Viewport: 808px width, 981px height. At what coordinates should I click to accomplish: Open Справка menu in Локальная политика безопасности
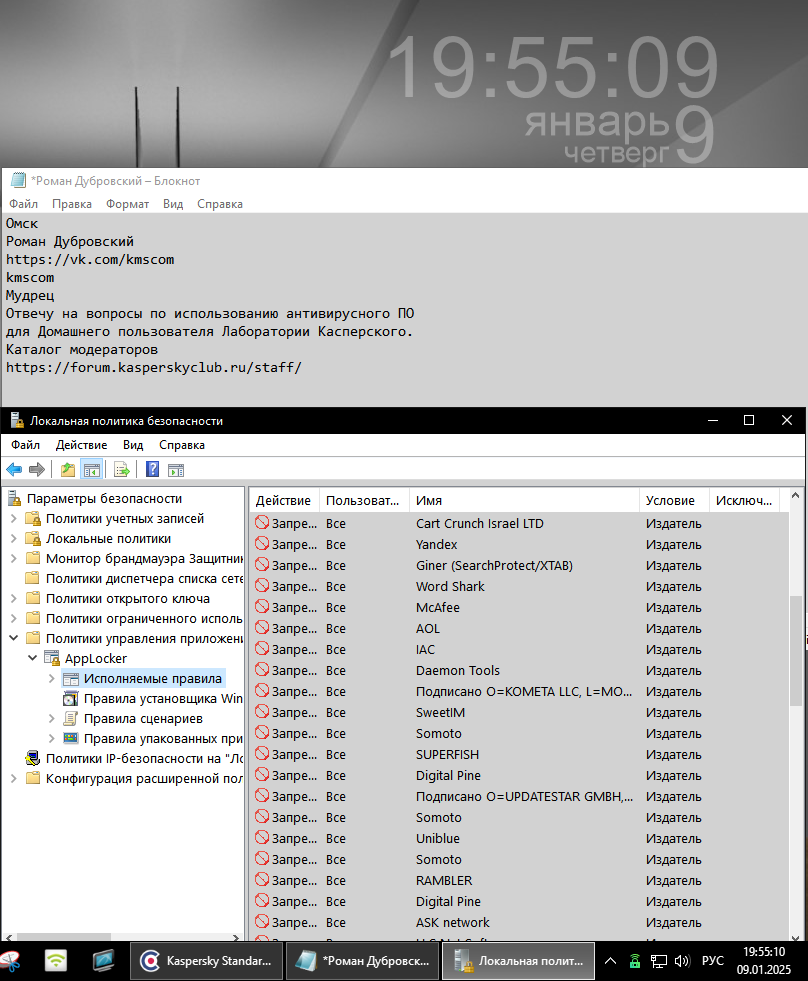[182, 445]
